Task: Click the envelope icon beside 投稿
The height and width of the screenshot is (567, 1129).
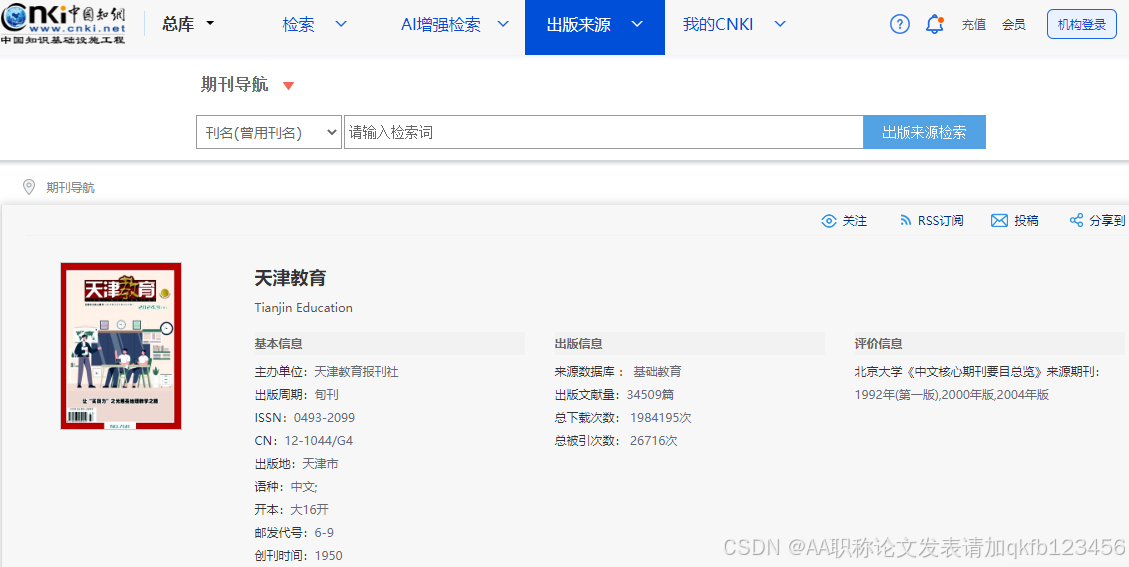Action: tap(999, 221)
